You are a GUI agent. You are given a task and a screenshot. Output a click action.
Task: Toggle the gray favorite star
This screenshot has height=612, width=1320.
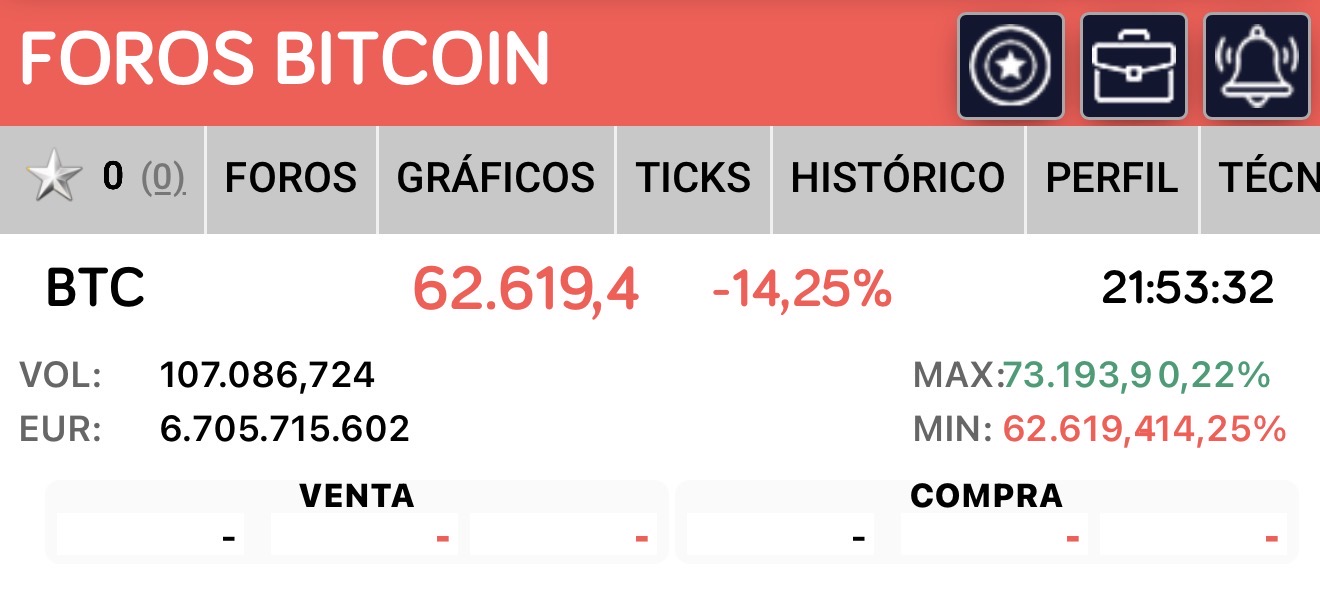coord(54,178)
